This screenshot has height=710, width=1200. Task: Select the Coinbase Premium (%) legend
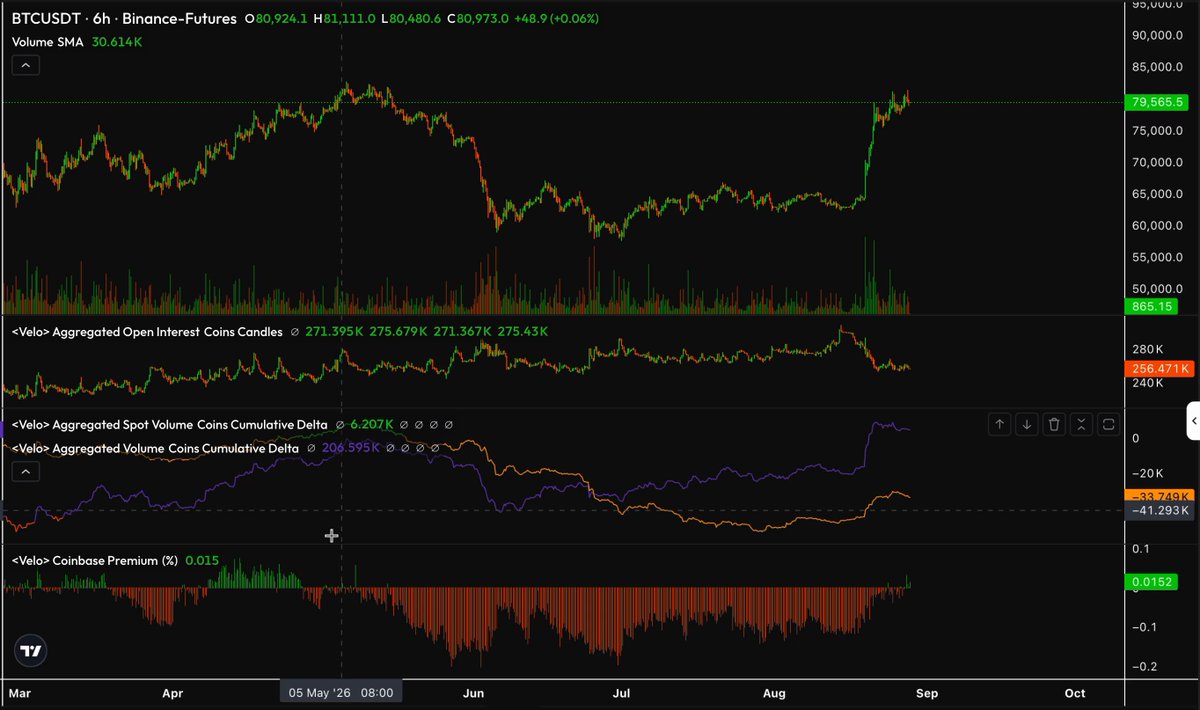click(94, 560)
